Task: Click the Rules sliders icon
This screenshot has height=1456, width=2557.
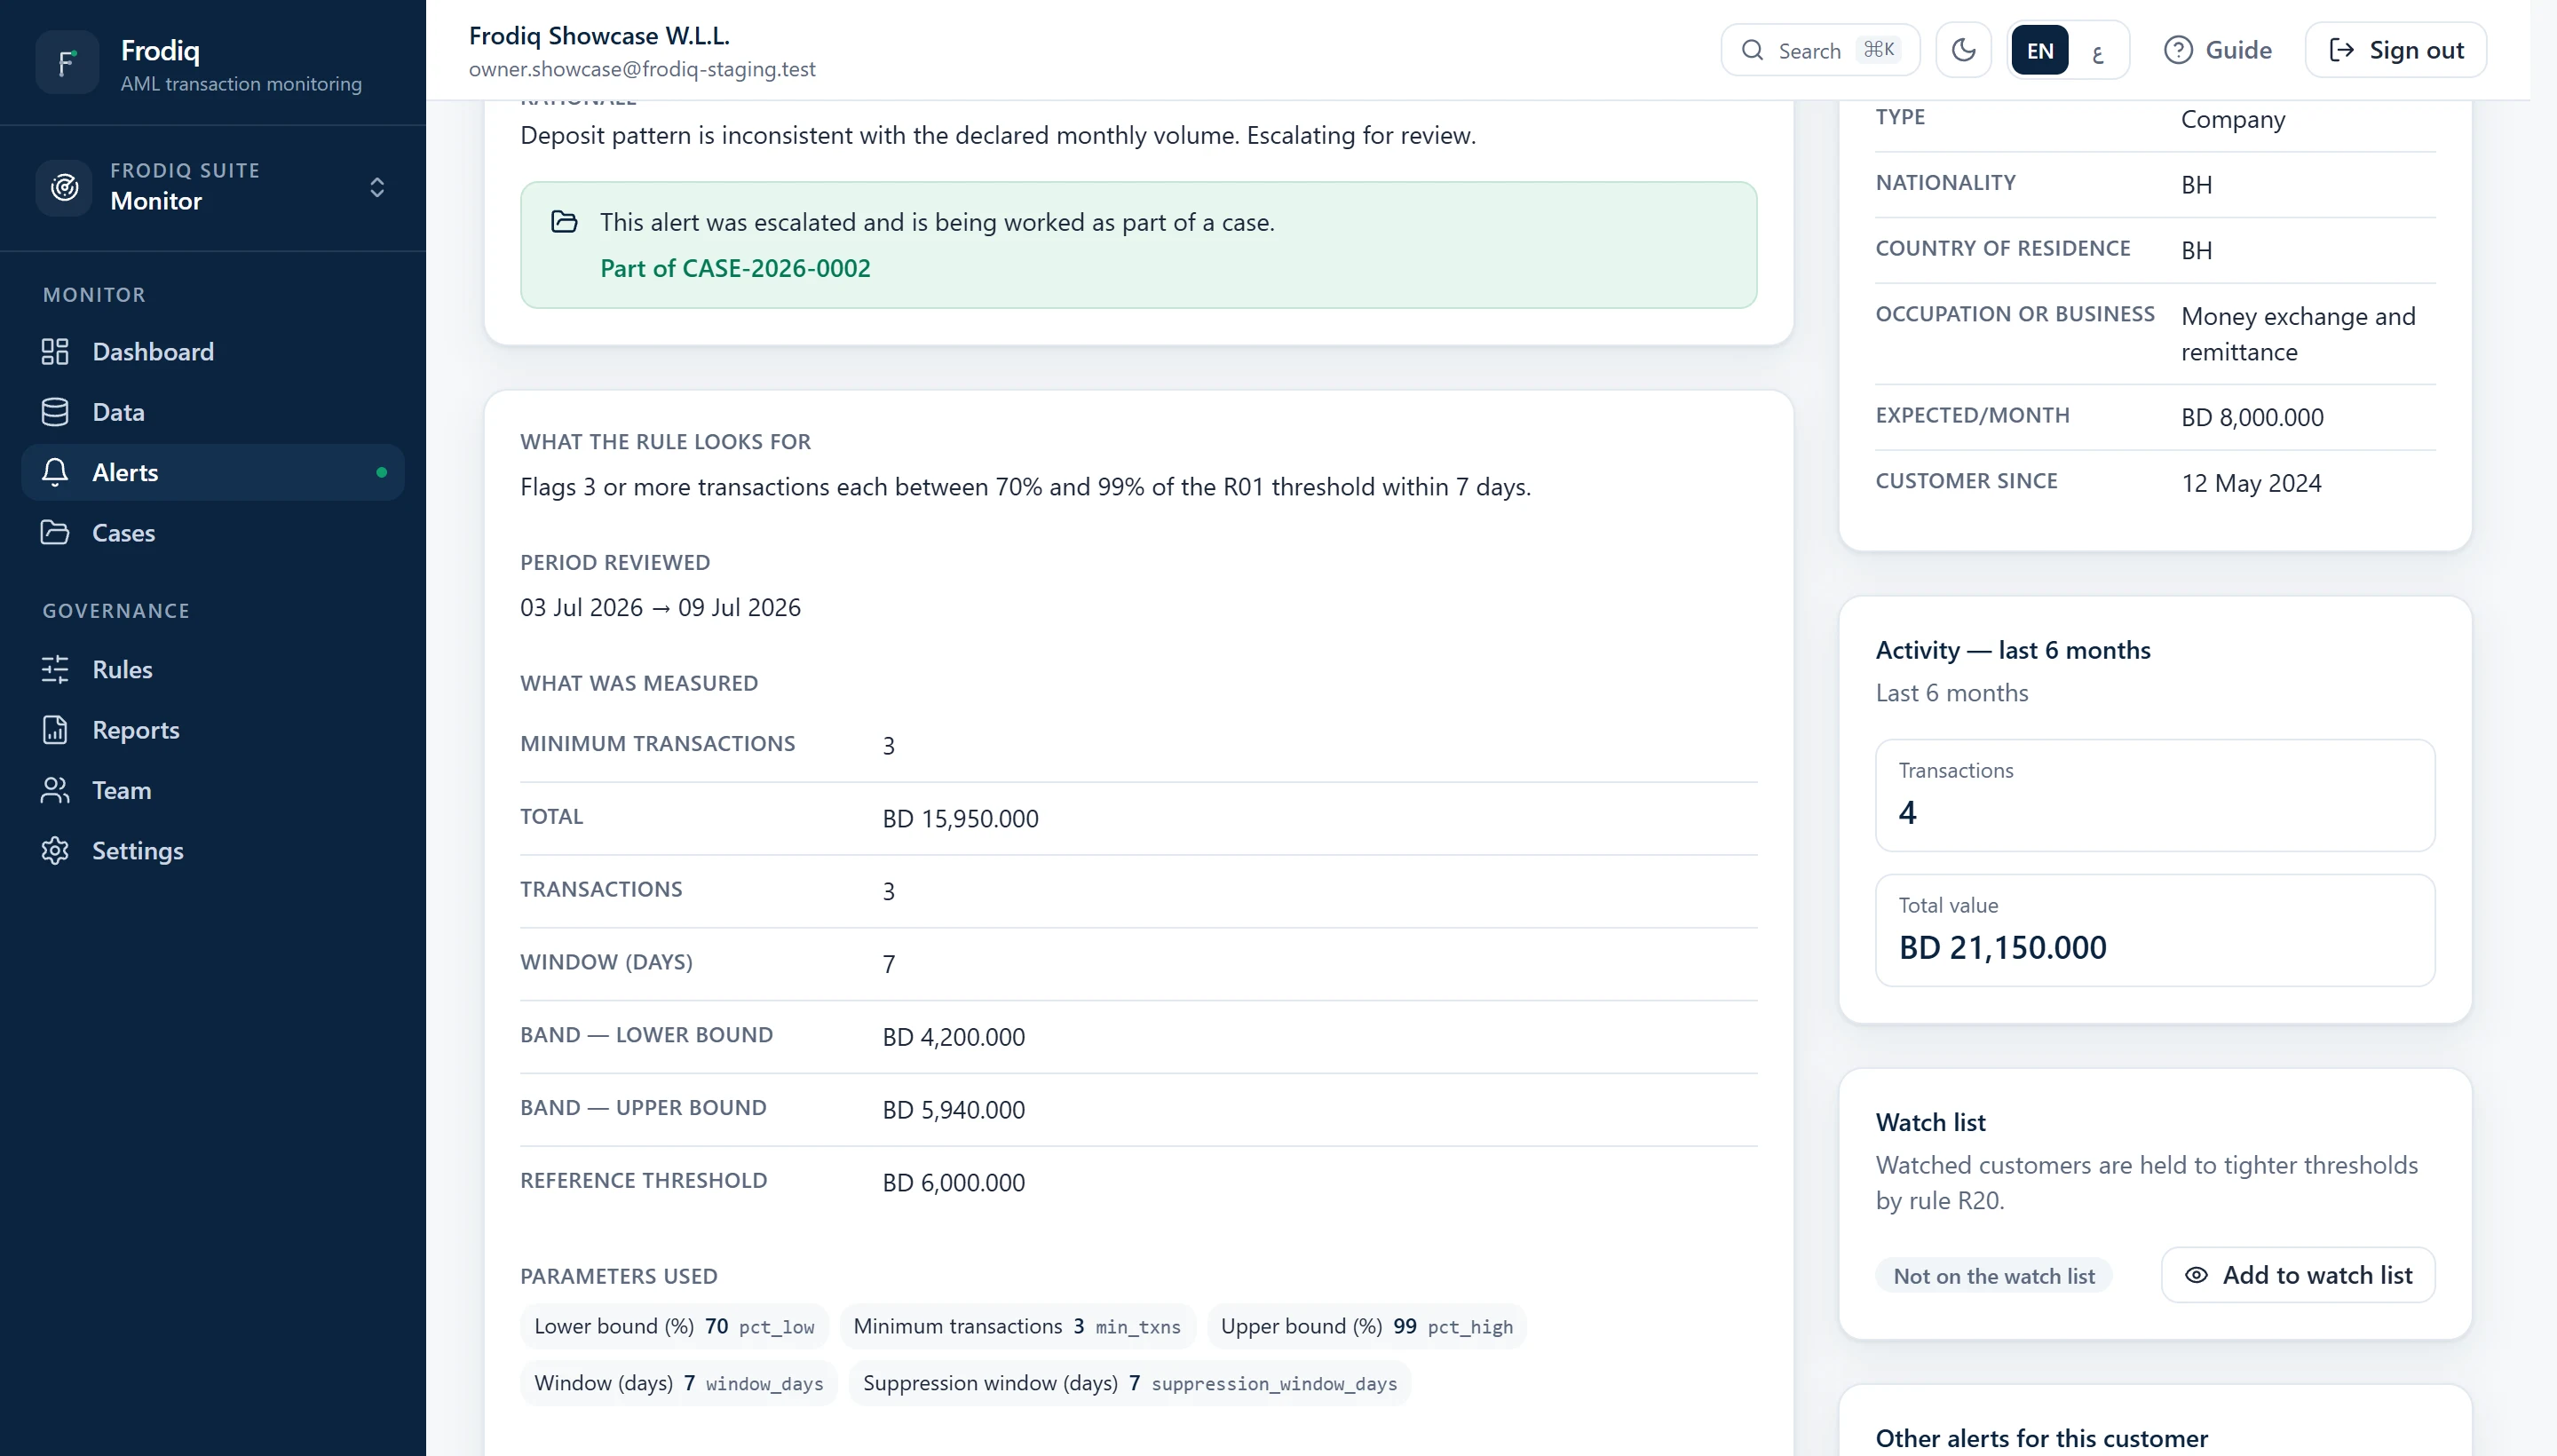Action: 55,669
